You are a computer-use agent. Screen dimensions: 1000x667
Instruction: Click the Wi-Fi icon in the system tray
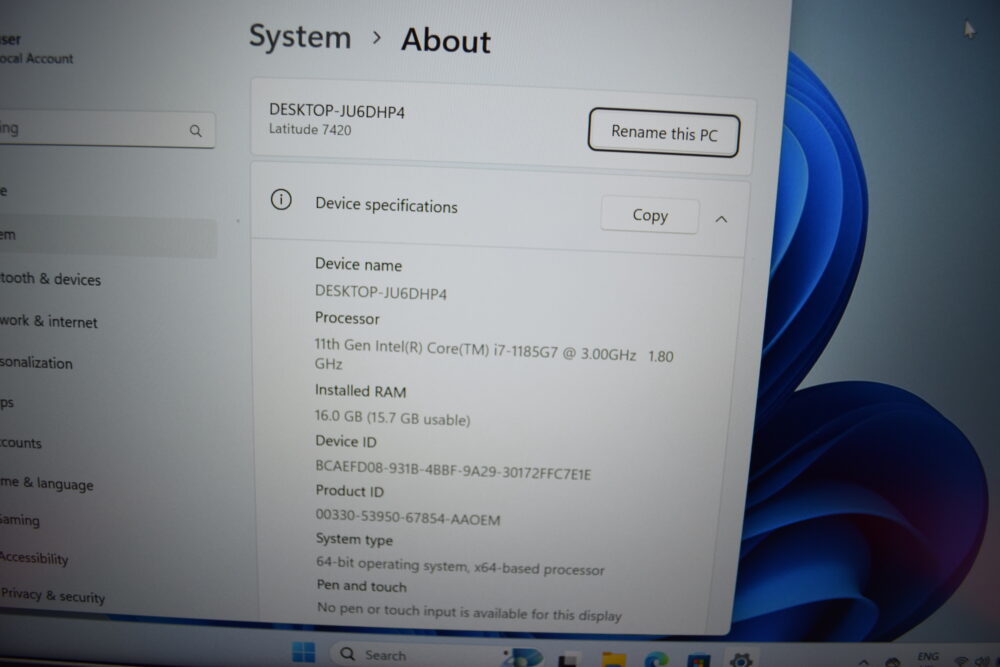point(961,662)
